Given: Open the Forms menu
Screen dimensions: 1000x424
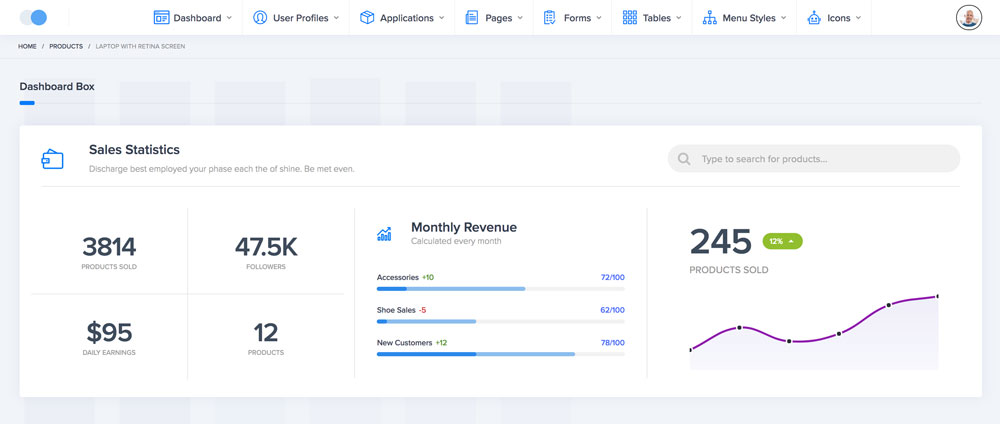Looking at the screenshot, I should click(x=577, y=18).
